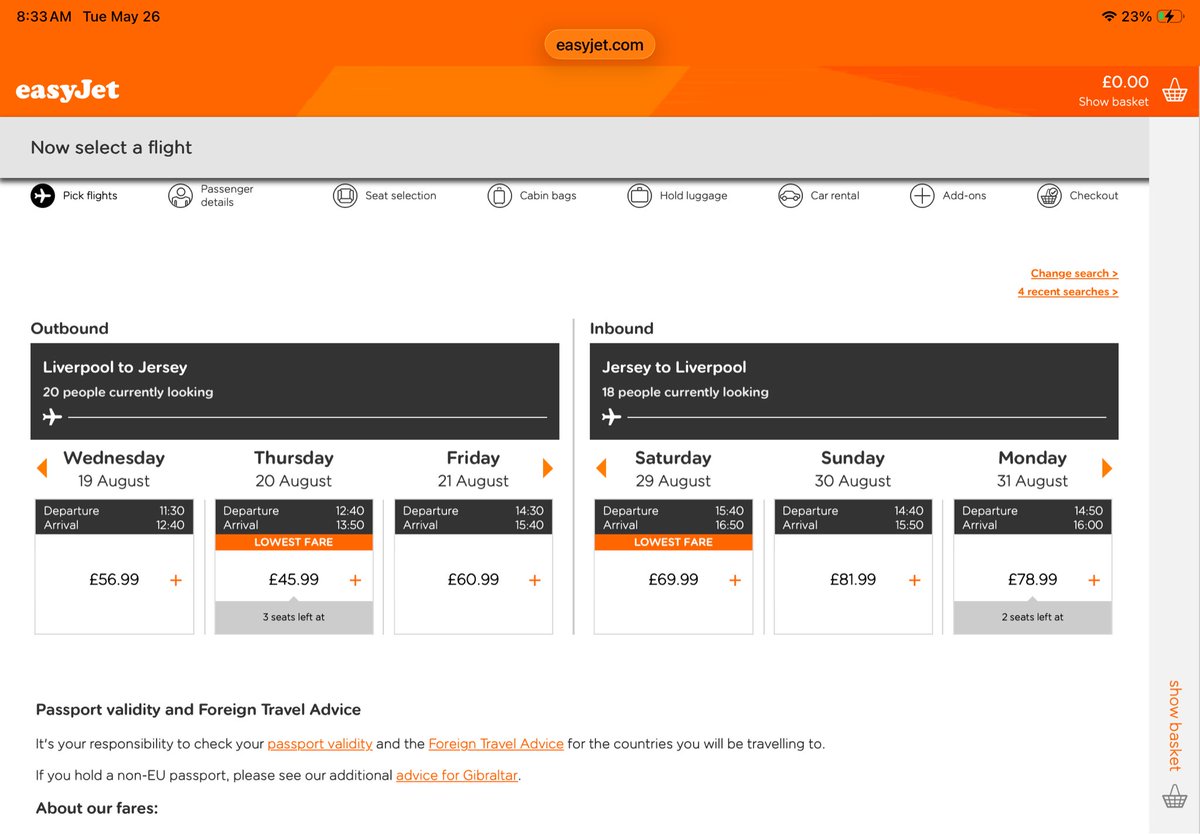This screenshot has height=834, width=1200.
Task: Select Wednesday 19 August date heading
Action: (x=114, y=469)
